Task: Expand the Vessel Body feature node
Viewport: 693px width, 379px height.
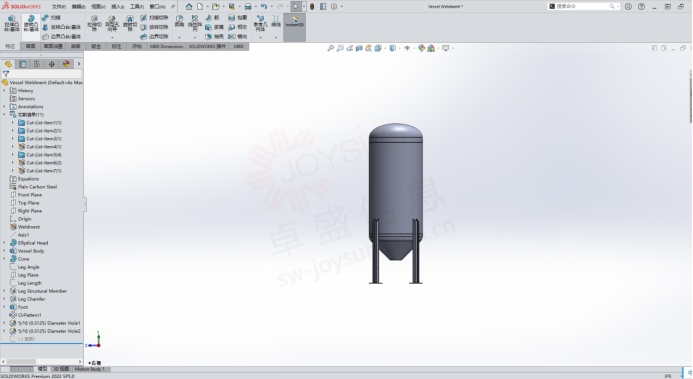Action: [x=5, y=250]
